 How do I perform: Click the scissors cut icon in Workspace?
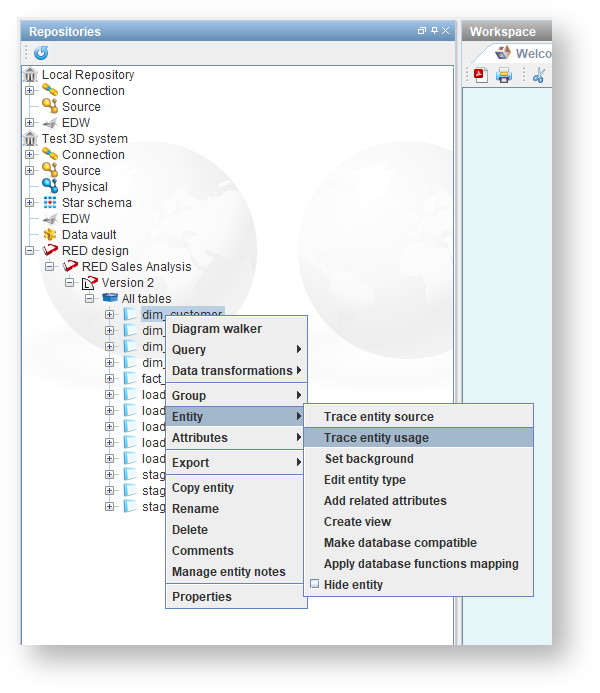[539, 76]
